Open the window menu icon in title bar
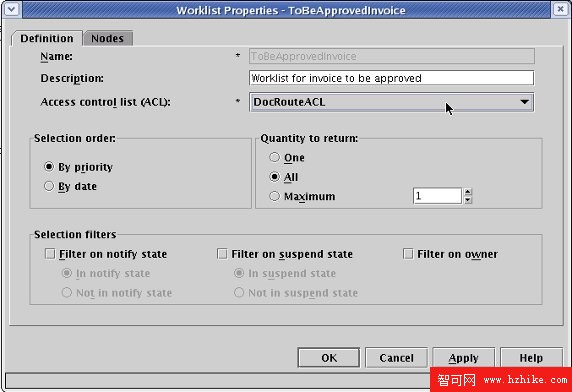This screenshot has width=572, height=392. coord(12,9)
